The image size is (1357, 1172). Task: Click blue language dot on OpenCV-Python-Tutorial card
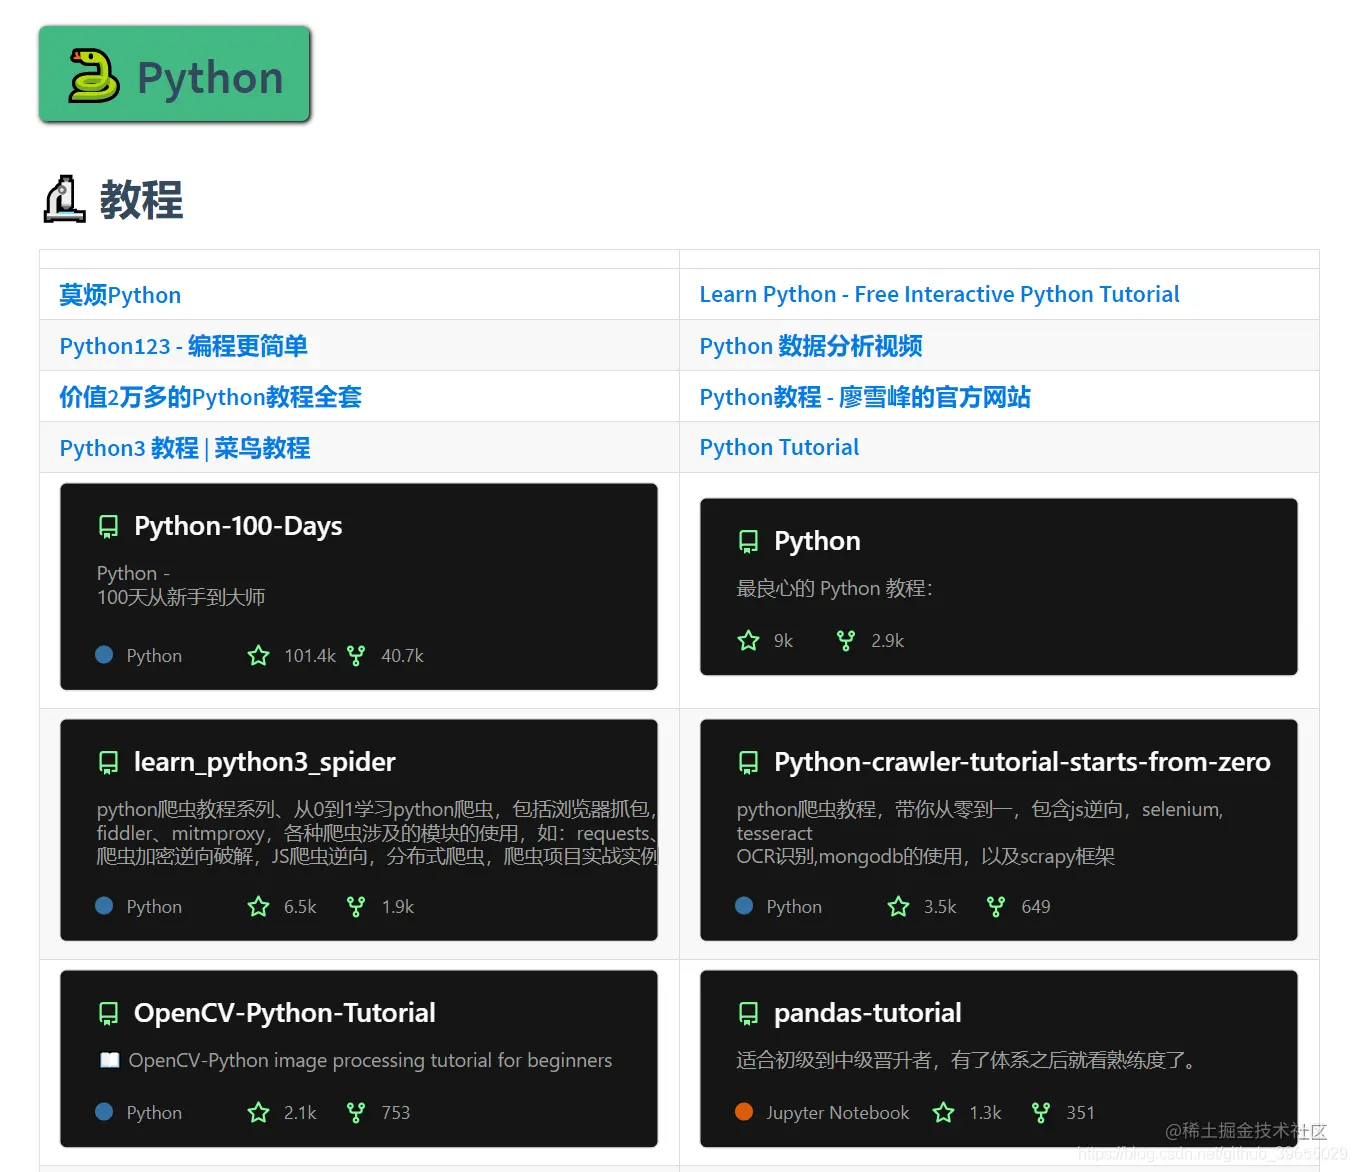pyautogui.click(x=104, y=1112)
